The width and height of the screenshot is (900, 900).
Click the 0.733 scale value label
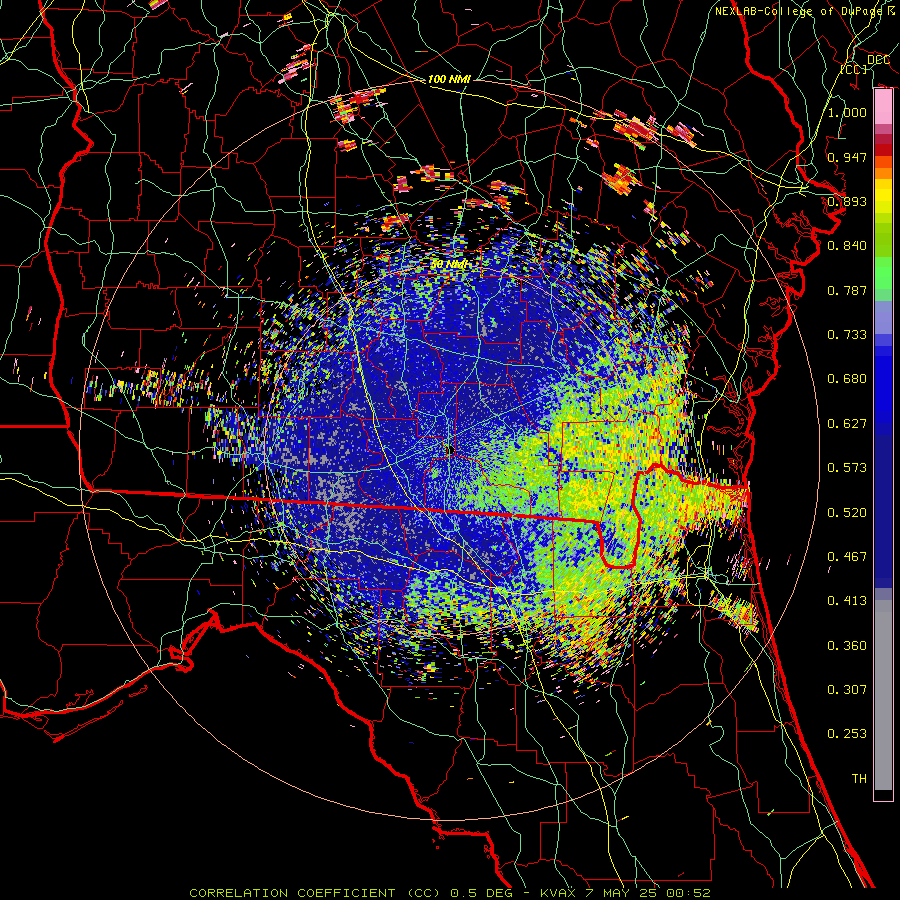point(847,335)
